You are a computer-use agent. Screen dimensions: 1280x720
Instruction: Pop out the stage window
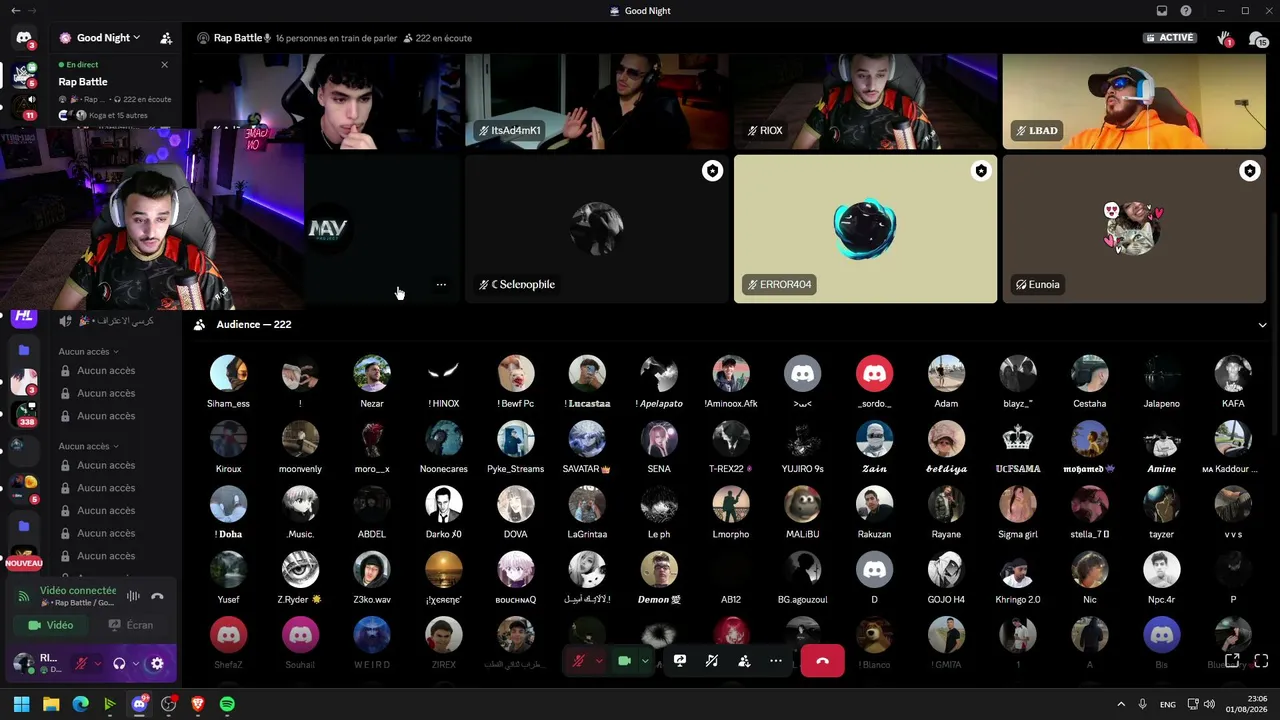coord(1233,660)
